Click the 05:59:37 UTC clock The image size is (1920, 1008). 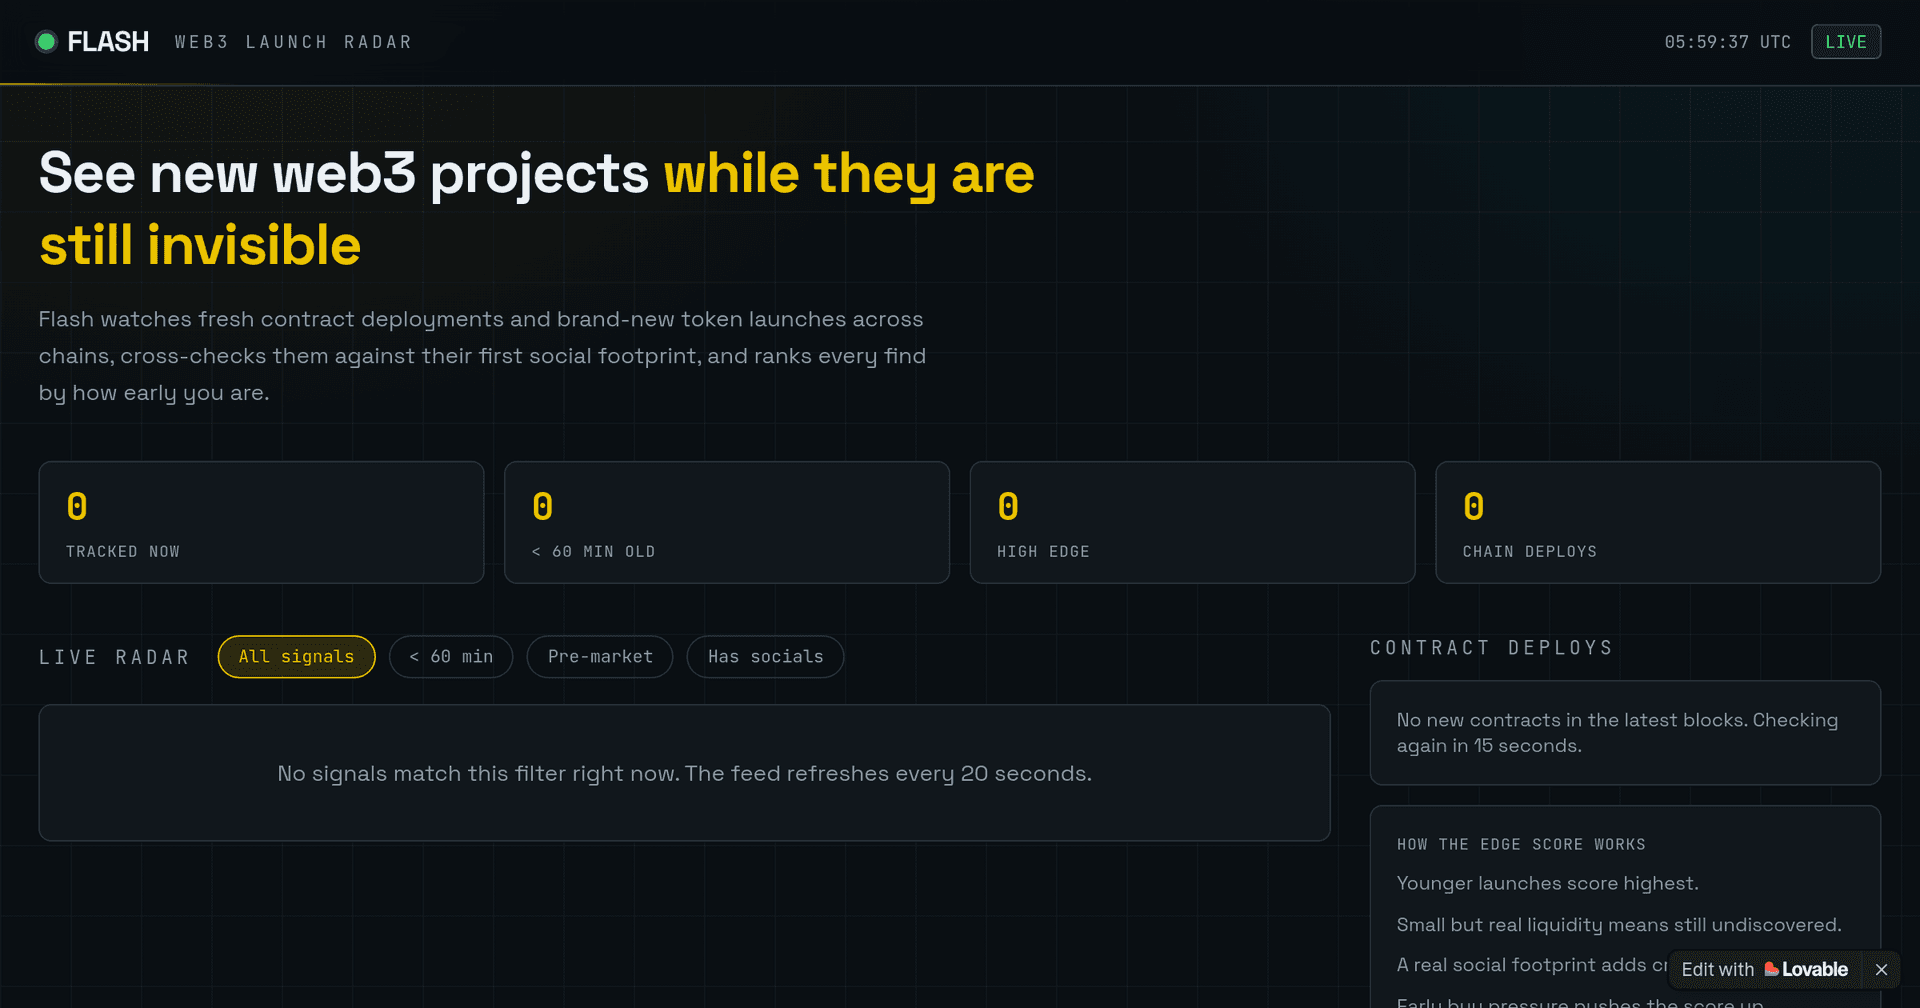[1728, 42]
